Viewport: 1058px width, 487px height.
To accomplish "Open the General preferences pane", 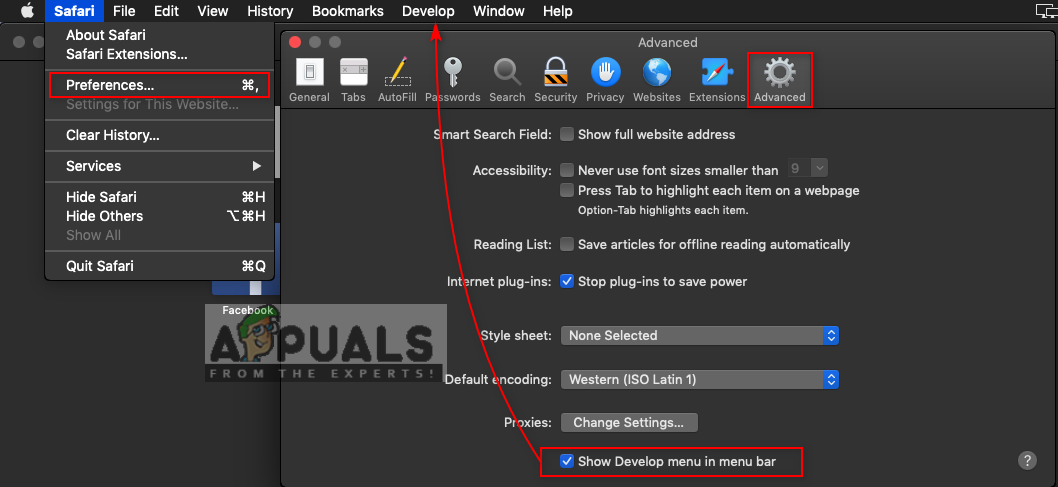I will 309,80.
